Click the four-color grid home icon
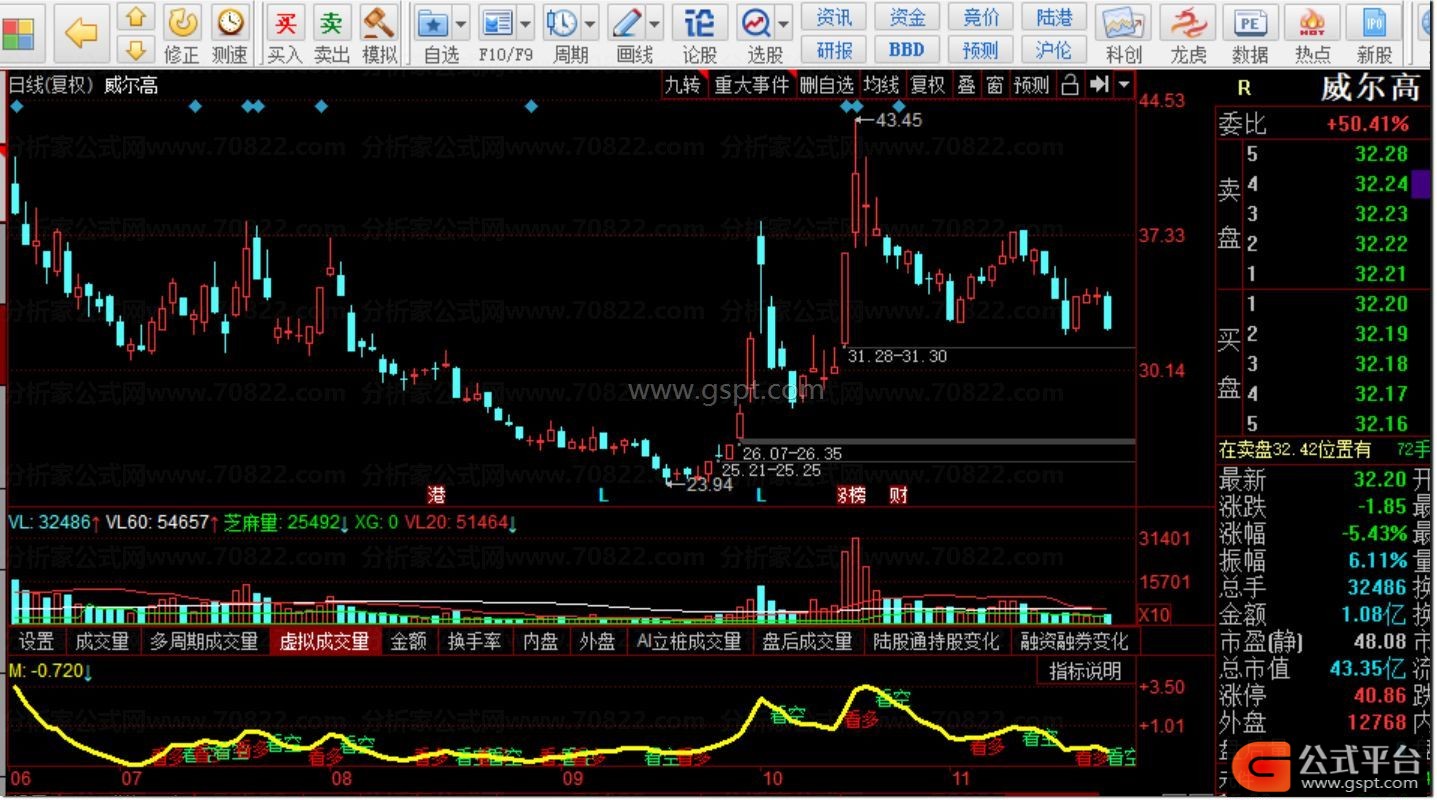Screen dimensions: 1437x800 [x=19, y=32]
